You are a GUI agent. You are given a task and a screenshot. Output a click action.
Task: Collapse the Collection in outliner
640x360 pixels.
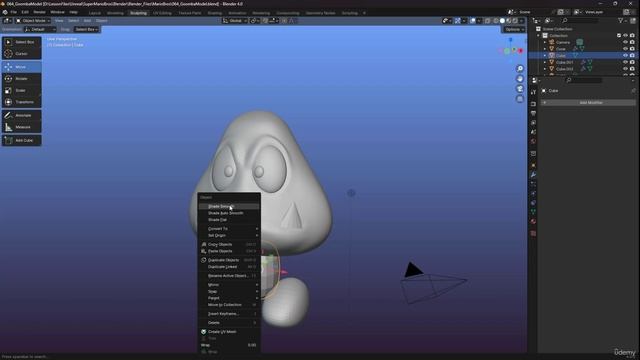pyautogui.click(x=539, y=36)
